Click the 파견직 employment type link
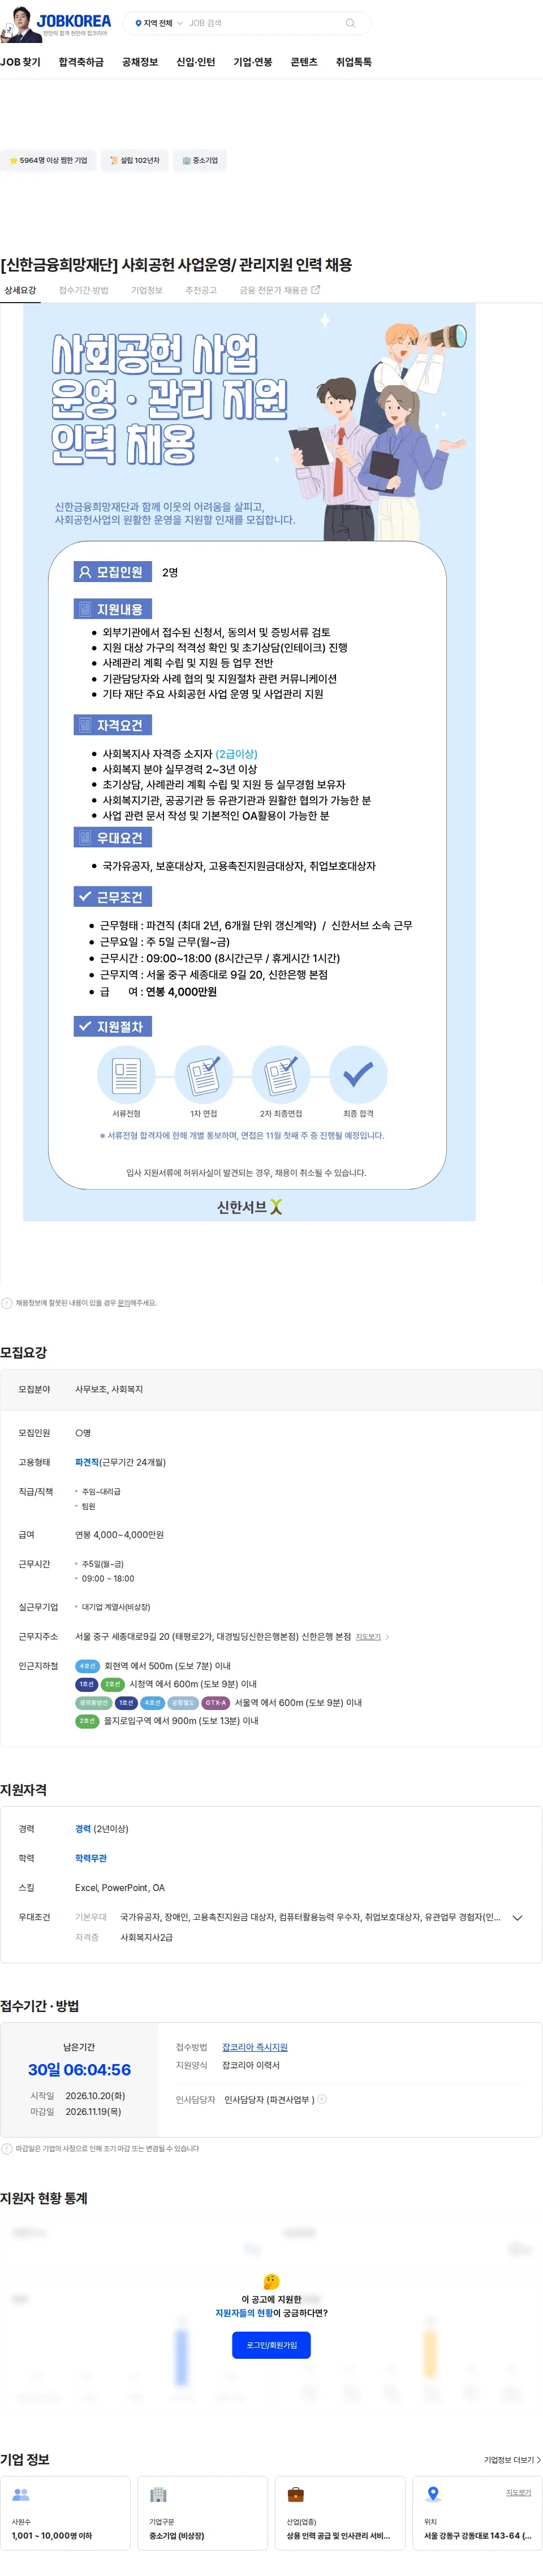 [x=87, y=1462]
